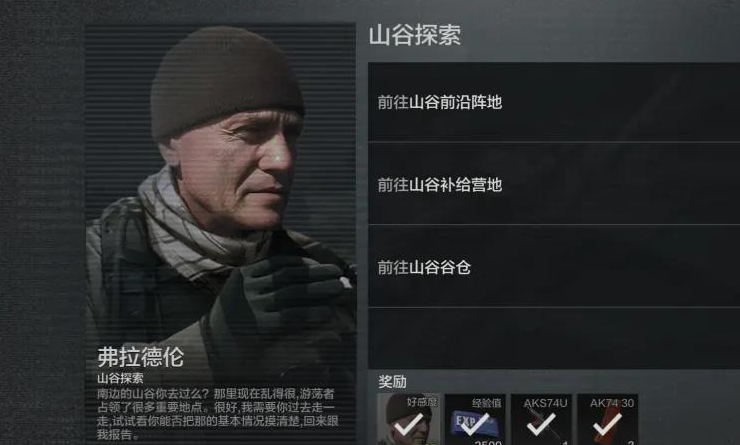Viewport: 740px width, 445px height.
Task: Click the checkmark on the AK74 30 reward
Action: [x=607, y=424]
